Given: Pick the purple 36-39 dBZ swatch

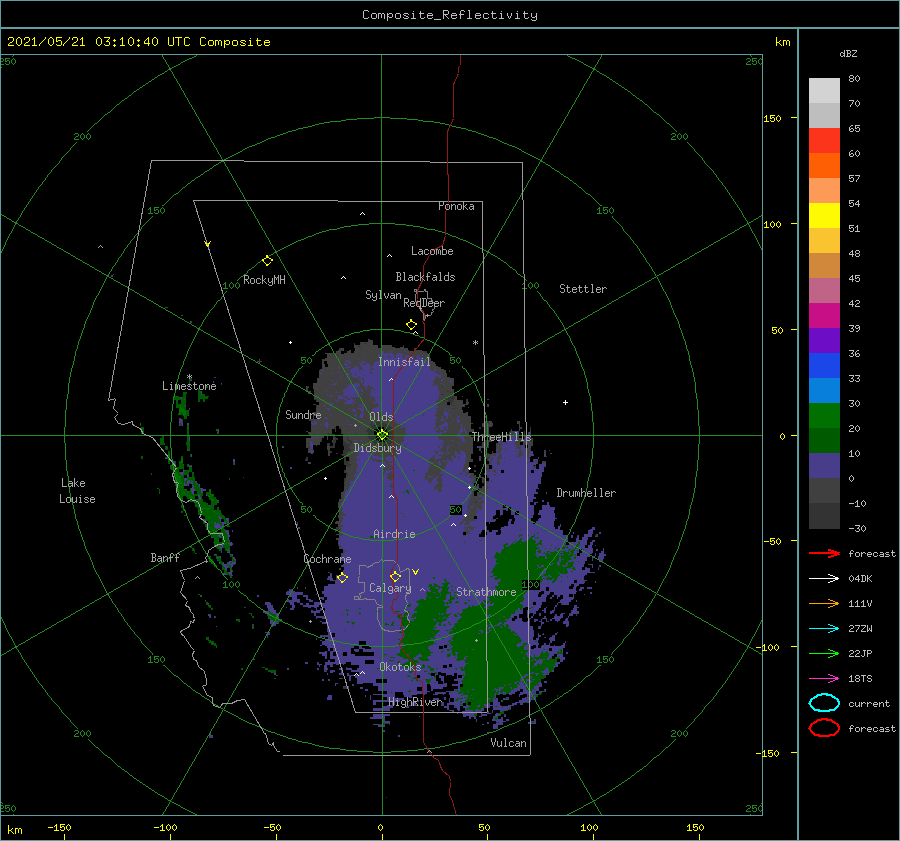Looking at the screenshot, I should [x=824, y=341].
